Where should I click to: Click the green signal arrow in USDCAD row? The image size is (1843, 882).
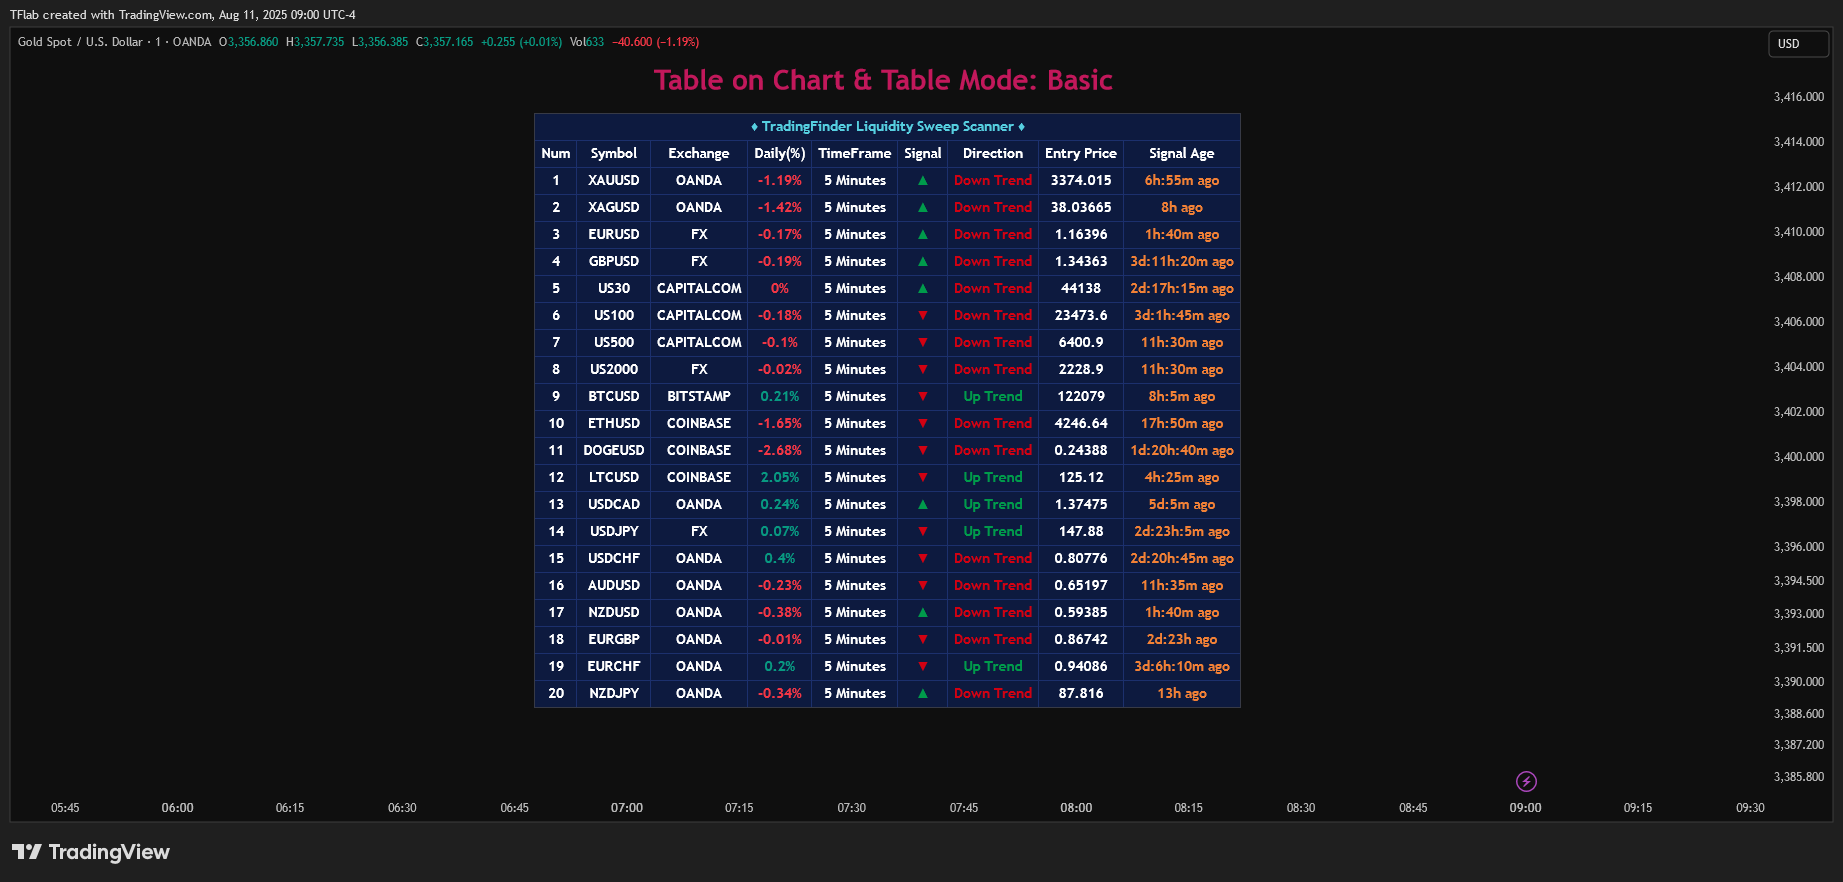pyautogui.click(x=923, y=505)
